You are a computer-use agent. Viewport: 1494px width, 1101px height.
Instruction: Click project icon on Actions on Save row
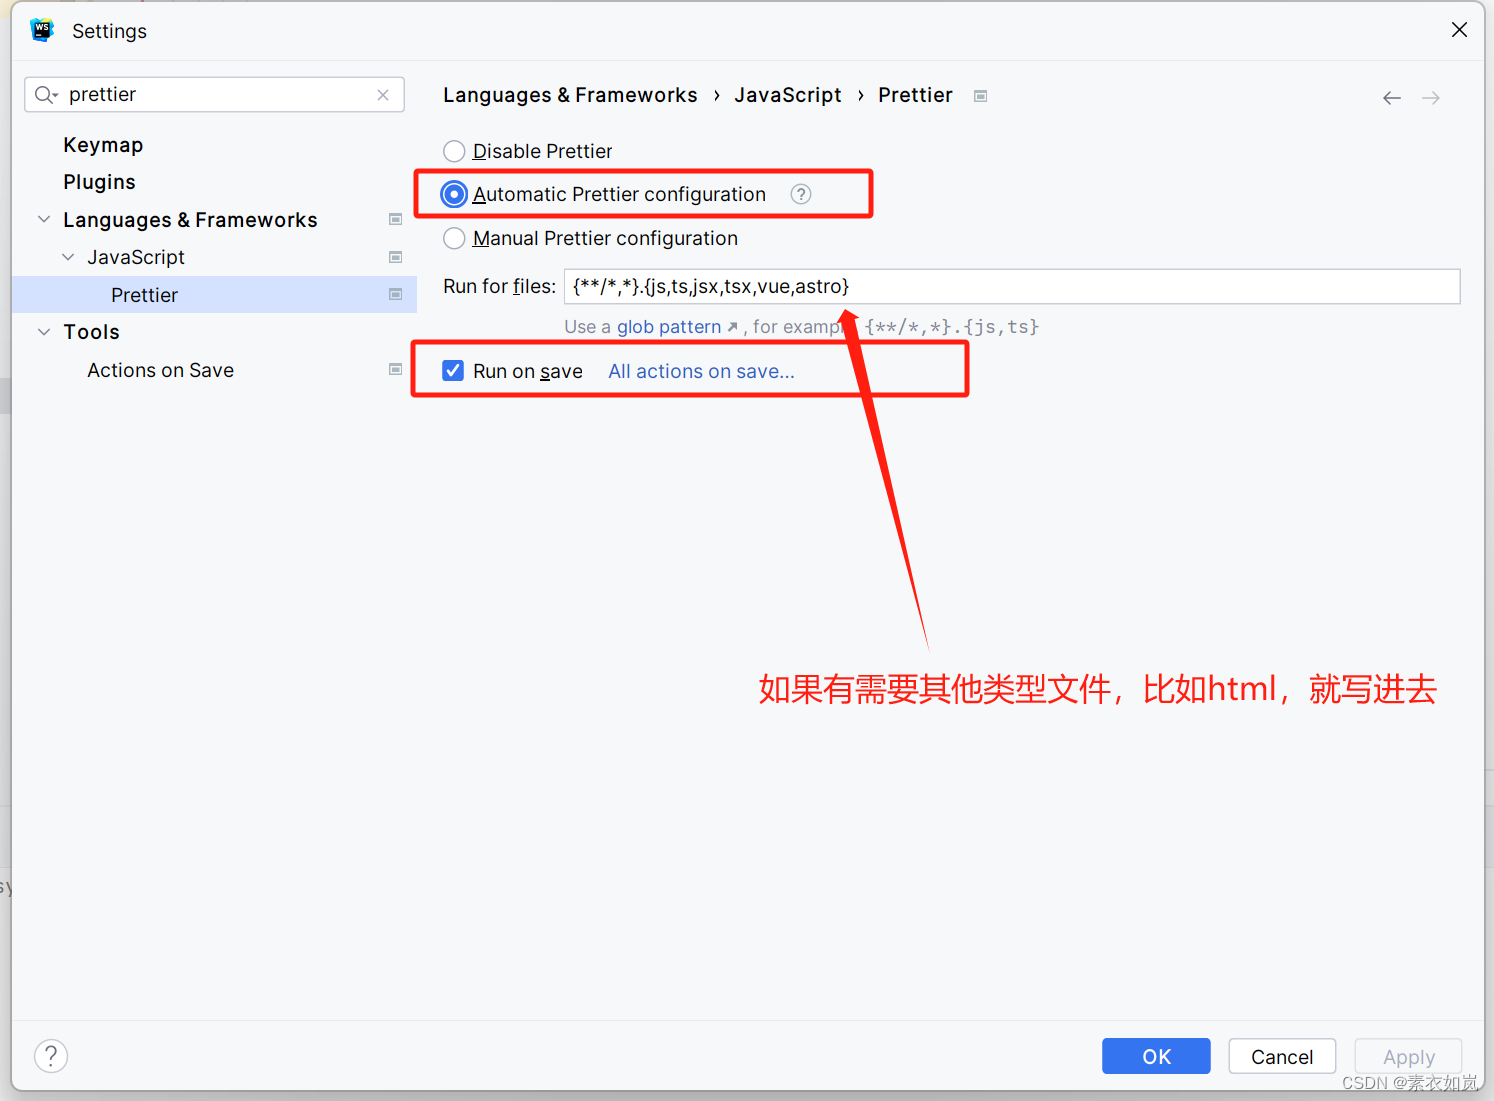(x=395, y=369)
